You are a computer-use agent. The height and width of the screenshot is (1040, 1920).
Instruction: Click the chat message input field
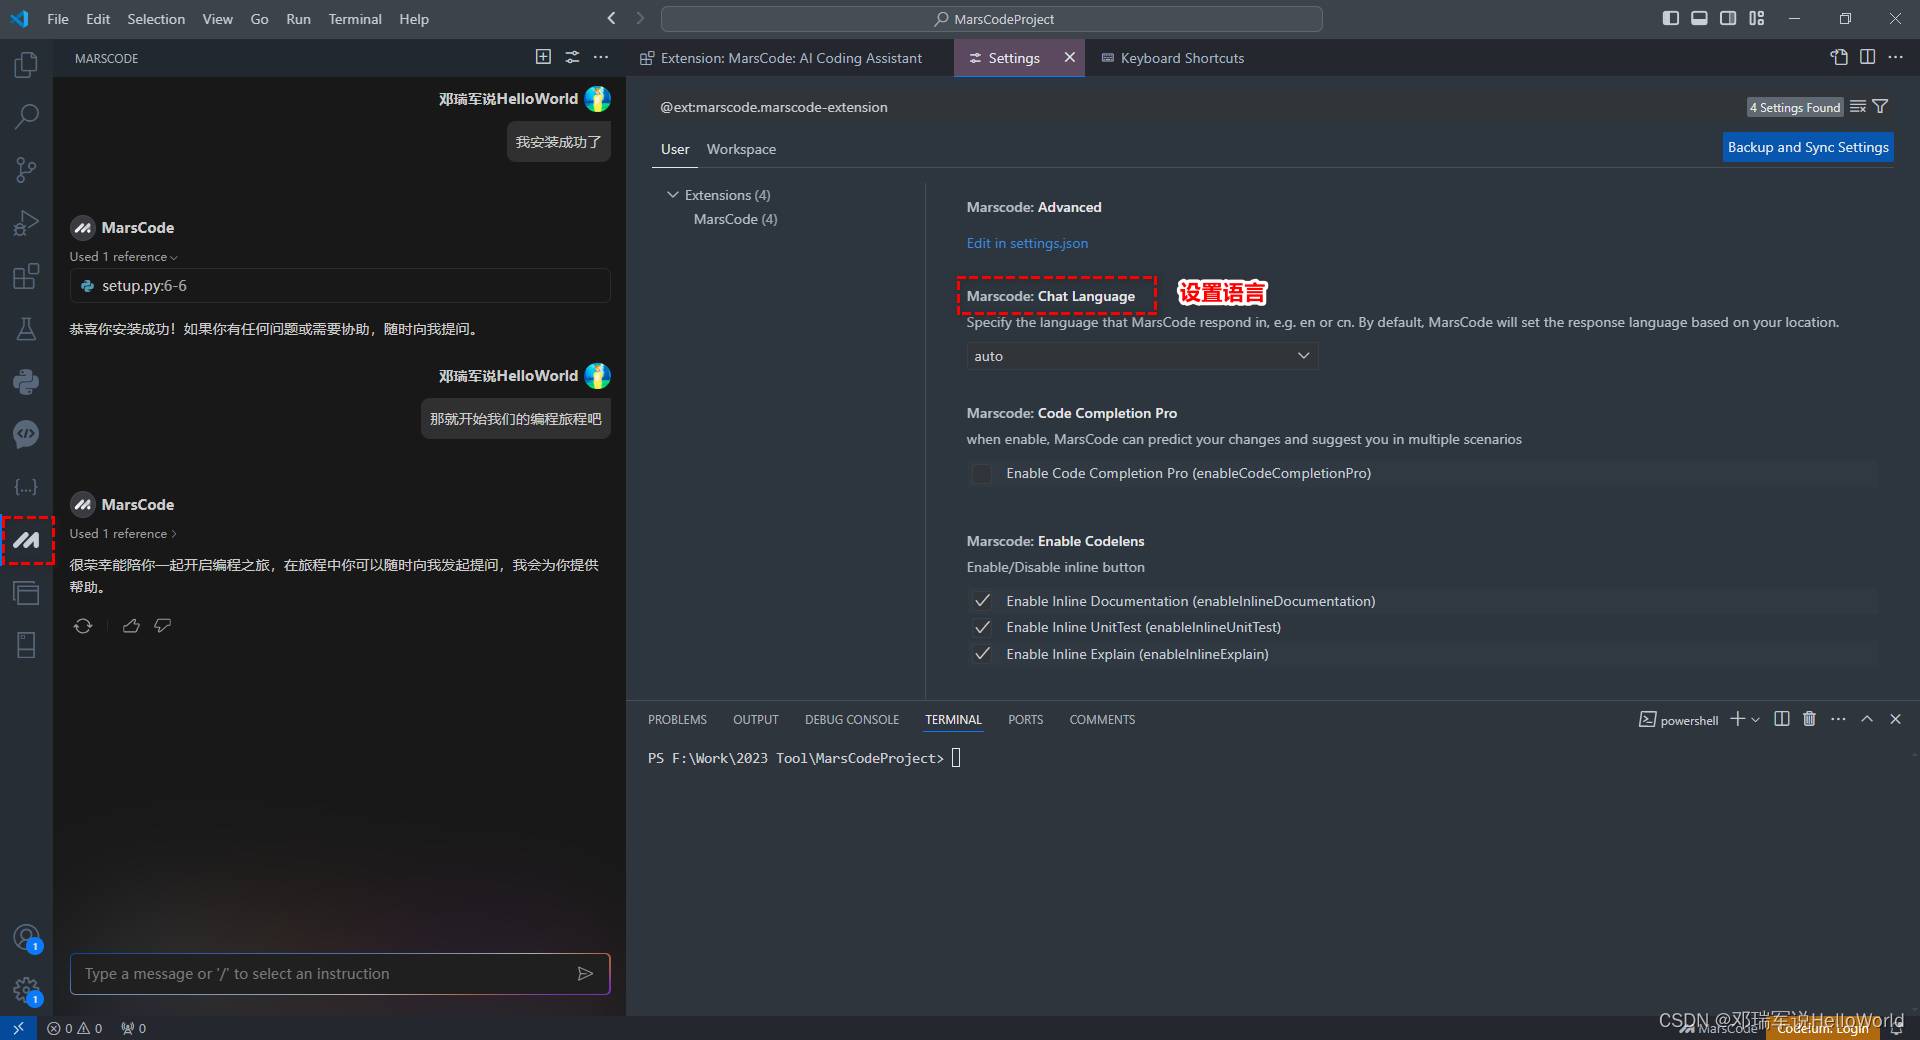(325, 974)
